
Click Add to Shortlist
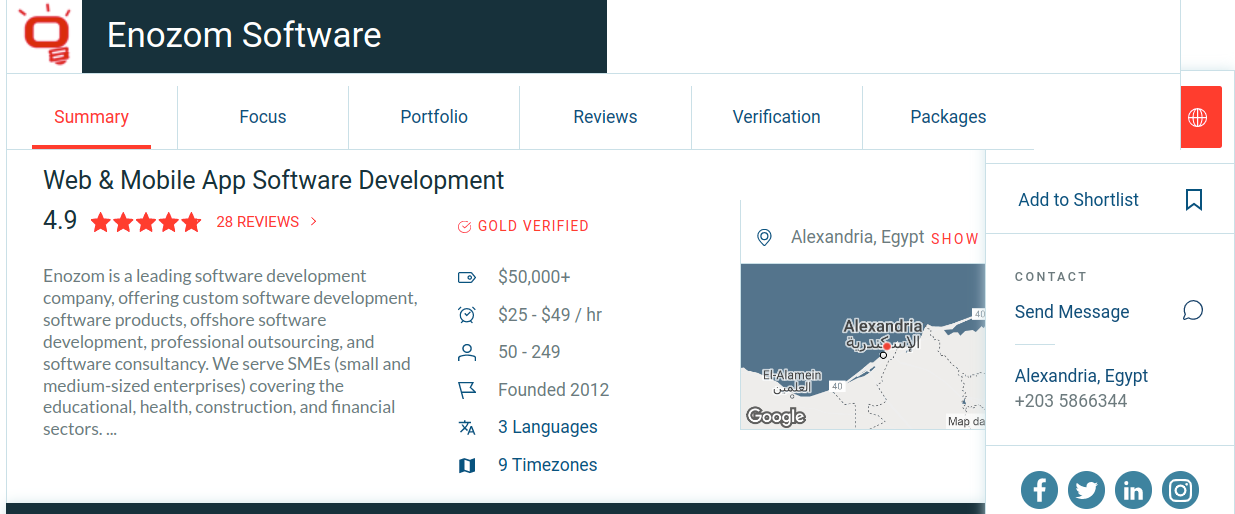pyautogui.click(x=1078, y=200)
